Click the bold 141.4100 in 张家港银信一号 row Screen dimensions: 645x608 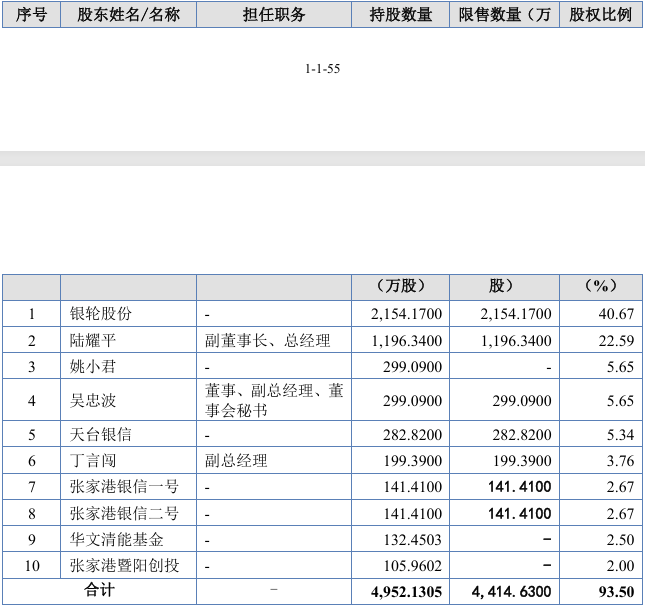(x=520, y=487)
